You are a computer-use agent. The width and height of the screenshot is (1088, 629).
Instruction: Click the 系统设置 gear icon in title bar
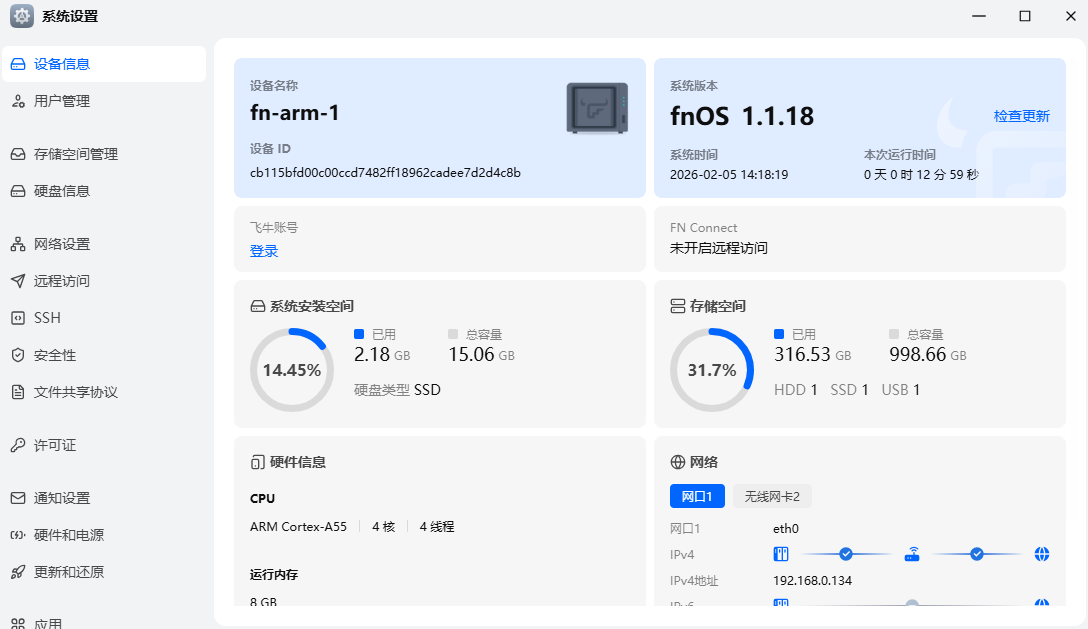point(22,16)
